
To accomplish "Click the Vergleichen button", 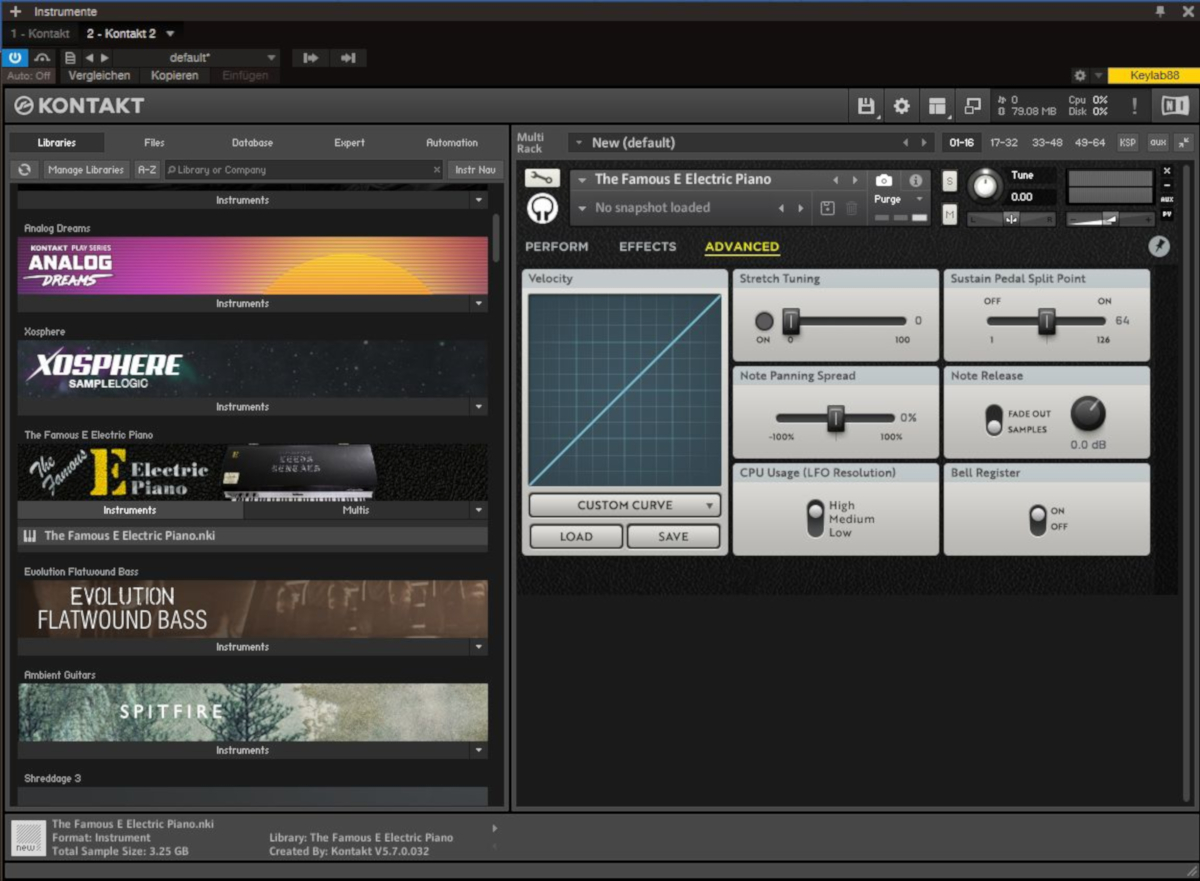I will 99,76.
